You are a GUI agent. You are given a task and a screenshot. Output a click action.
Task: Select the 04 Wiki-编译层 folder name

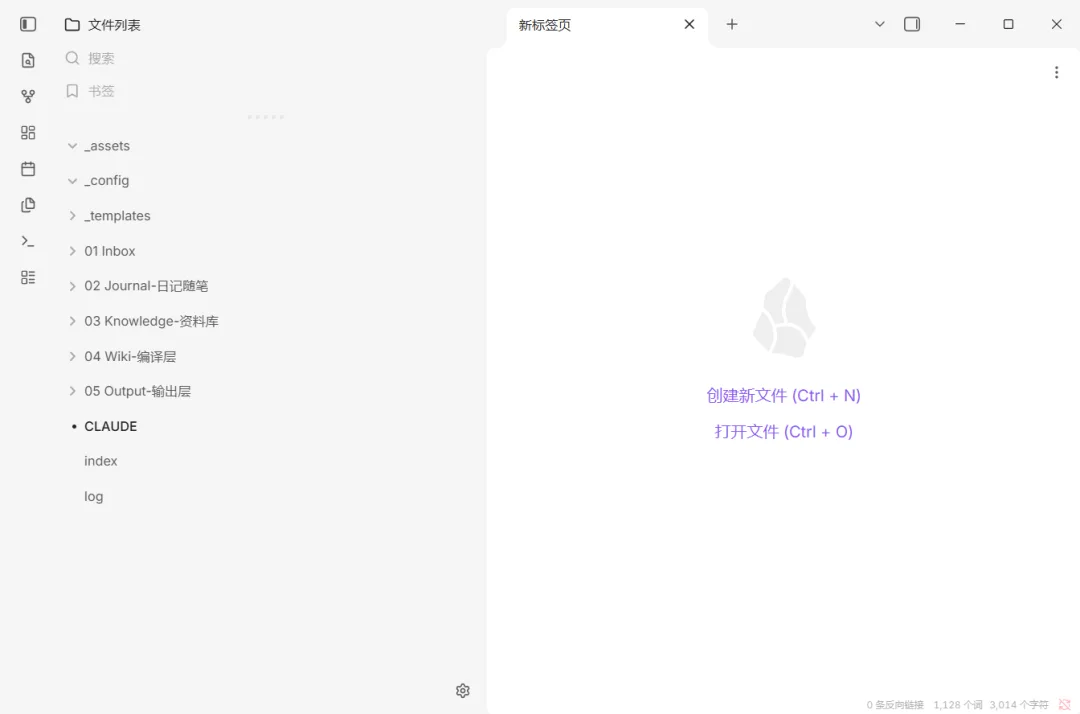coord(130,356)
